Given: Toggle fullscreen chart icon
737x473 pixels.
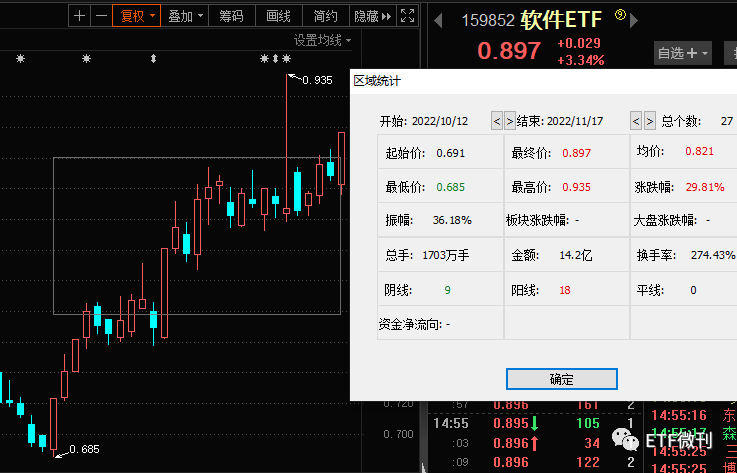Looking at the screenshot, I should coord(408,16).
